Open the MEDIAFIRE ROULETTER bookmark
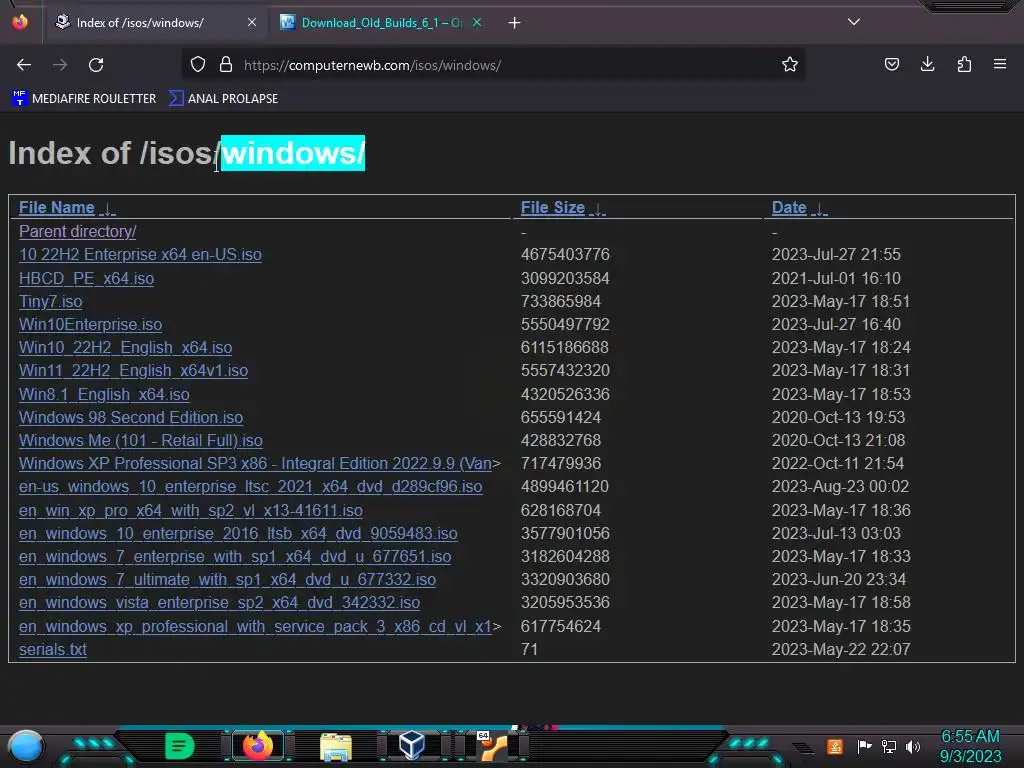The width and height of the screenshot is (1024, 768). (x=84, y=99)
